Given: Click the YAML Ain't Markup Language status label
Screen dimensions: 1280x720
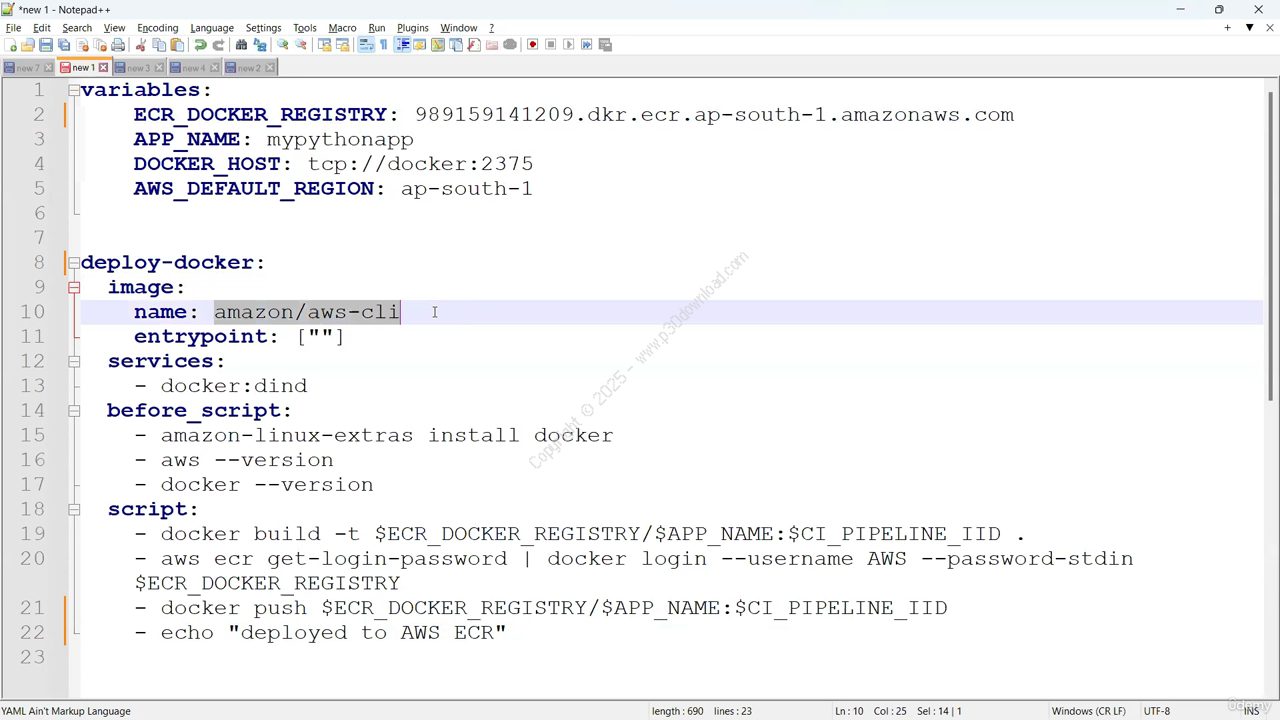Looking at the screenshot, I should pyautogui.click(x=66, y=711).
